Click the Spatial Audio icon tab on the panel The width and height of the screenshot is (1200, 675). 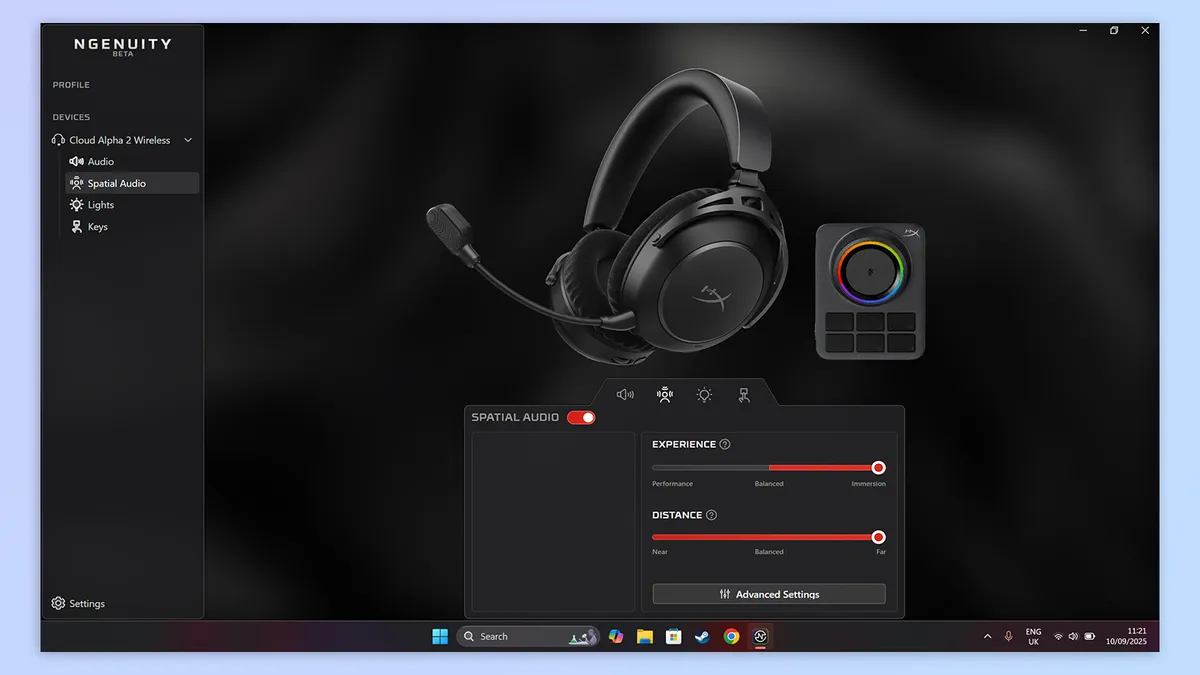point(664,394)
